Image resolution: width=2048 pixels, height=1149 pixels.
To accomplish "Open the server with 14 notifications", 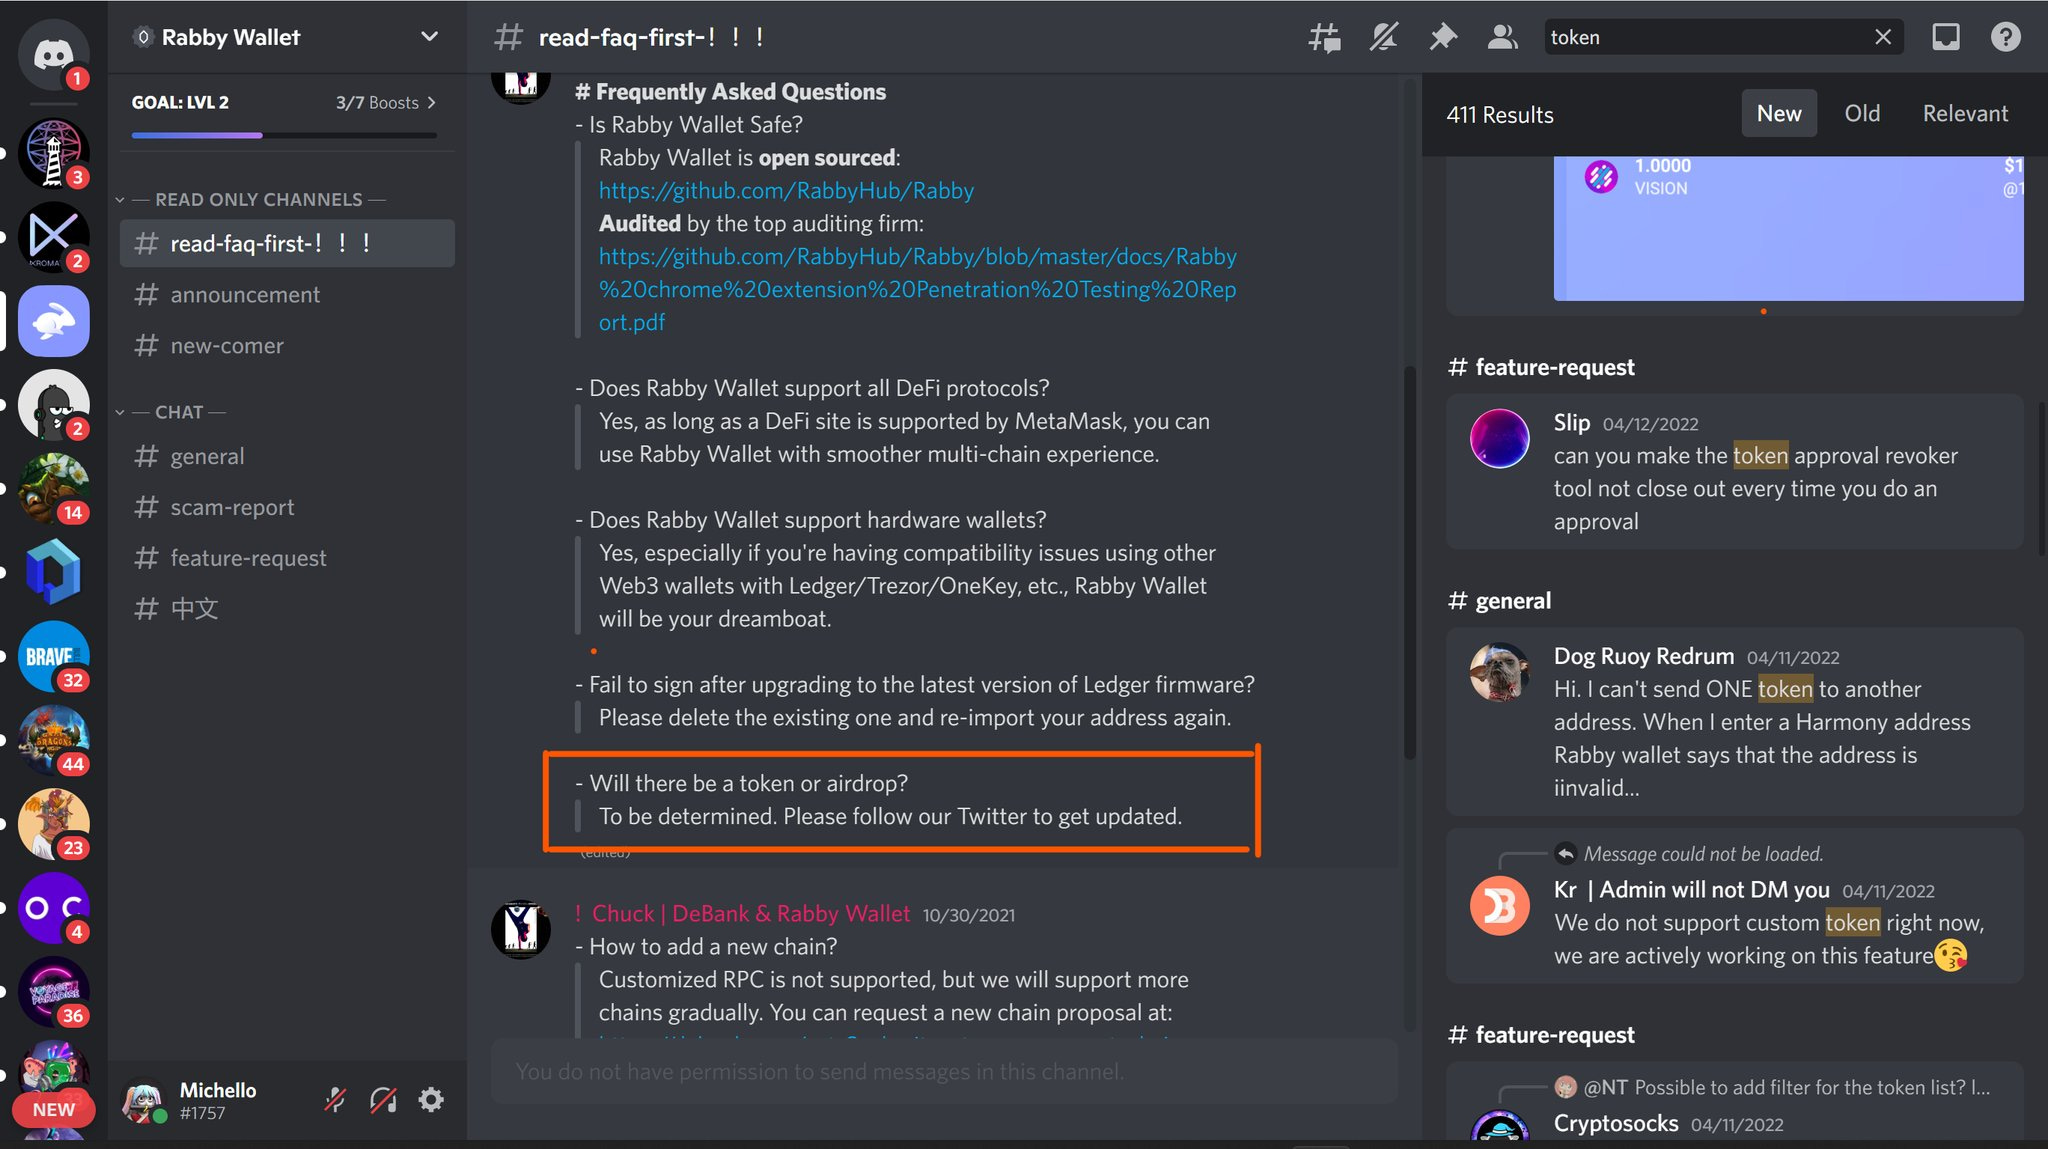I will [x=53, y=488].
